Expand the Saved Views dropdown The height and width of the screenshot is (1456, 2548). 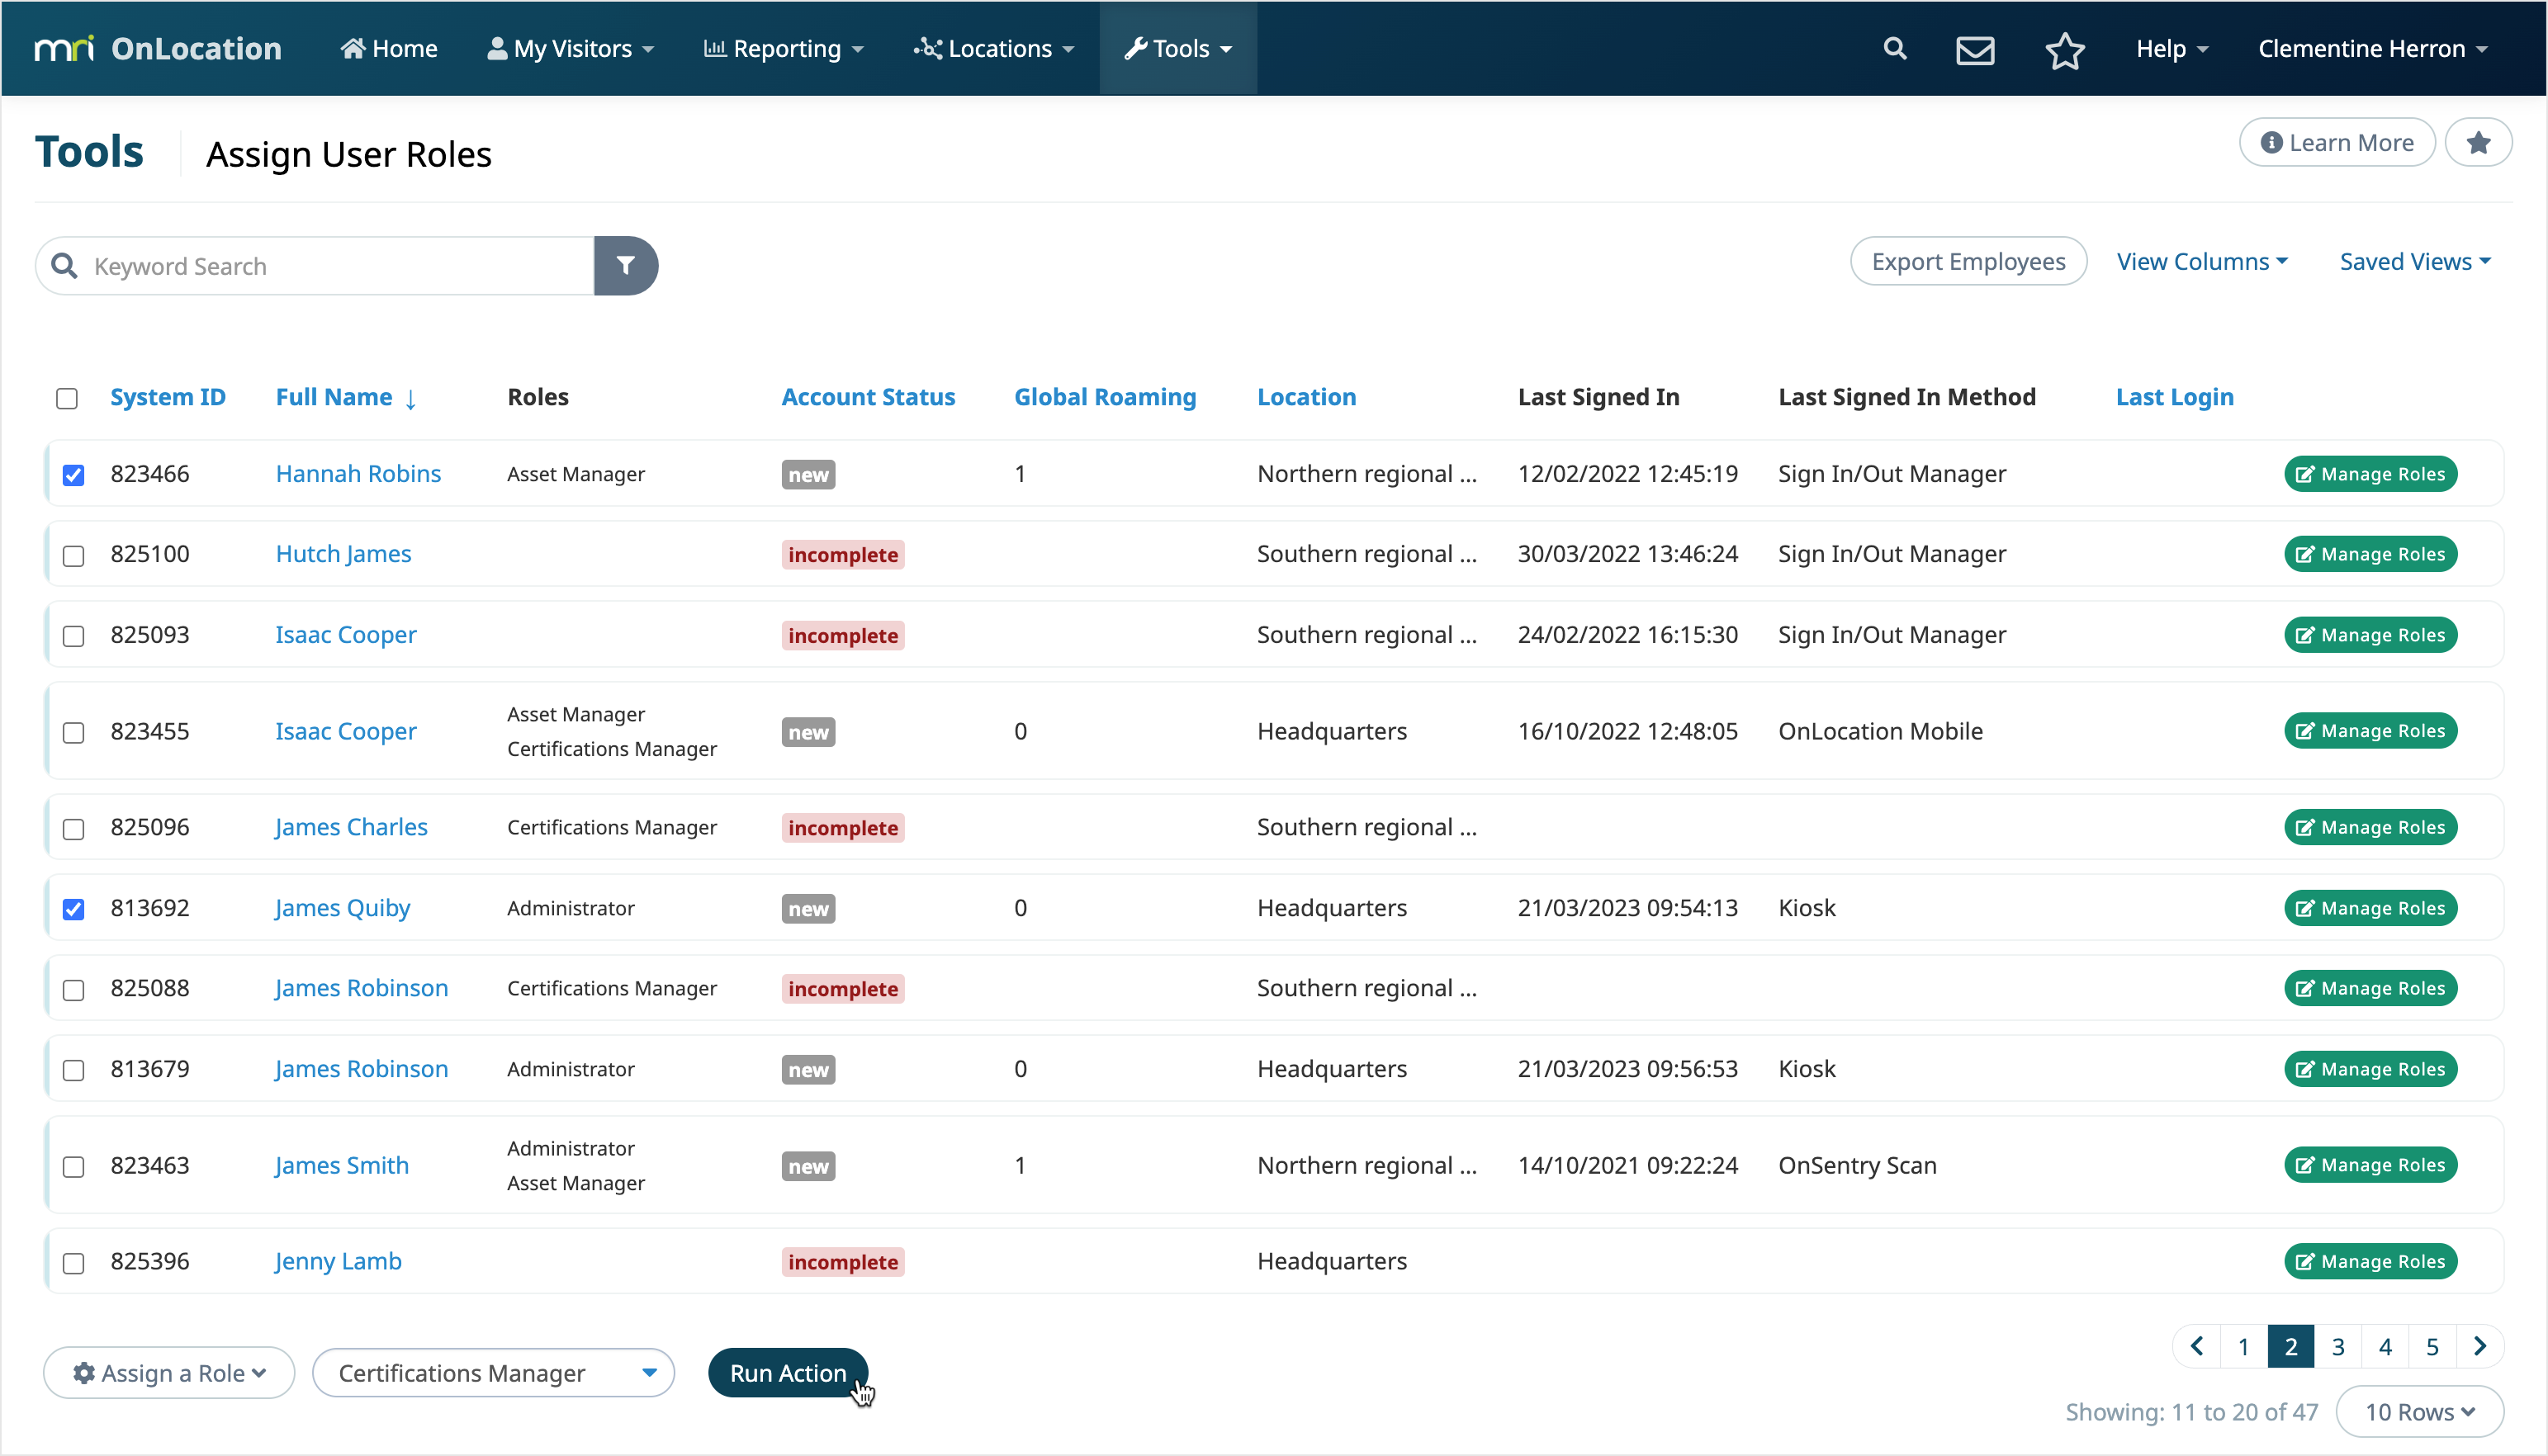(2415, 261)
